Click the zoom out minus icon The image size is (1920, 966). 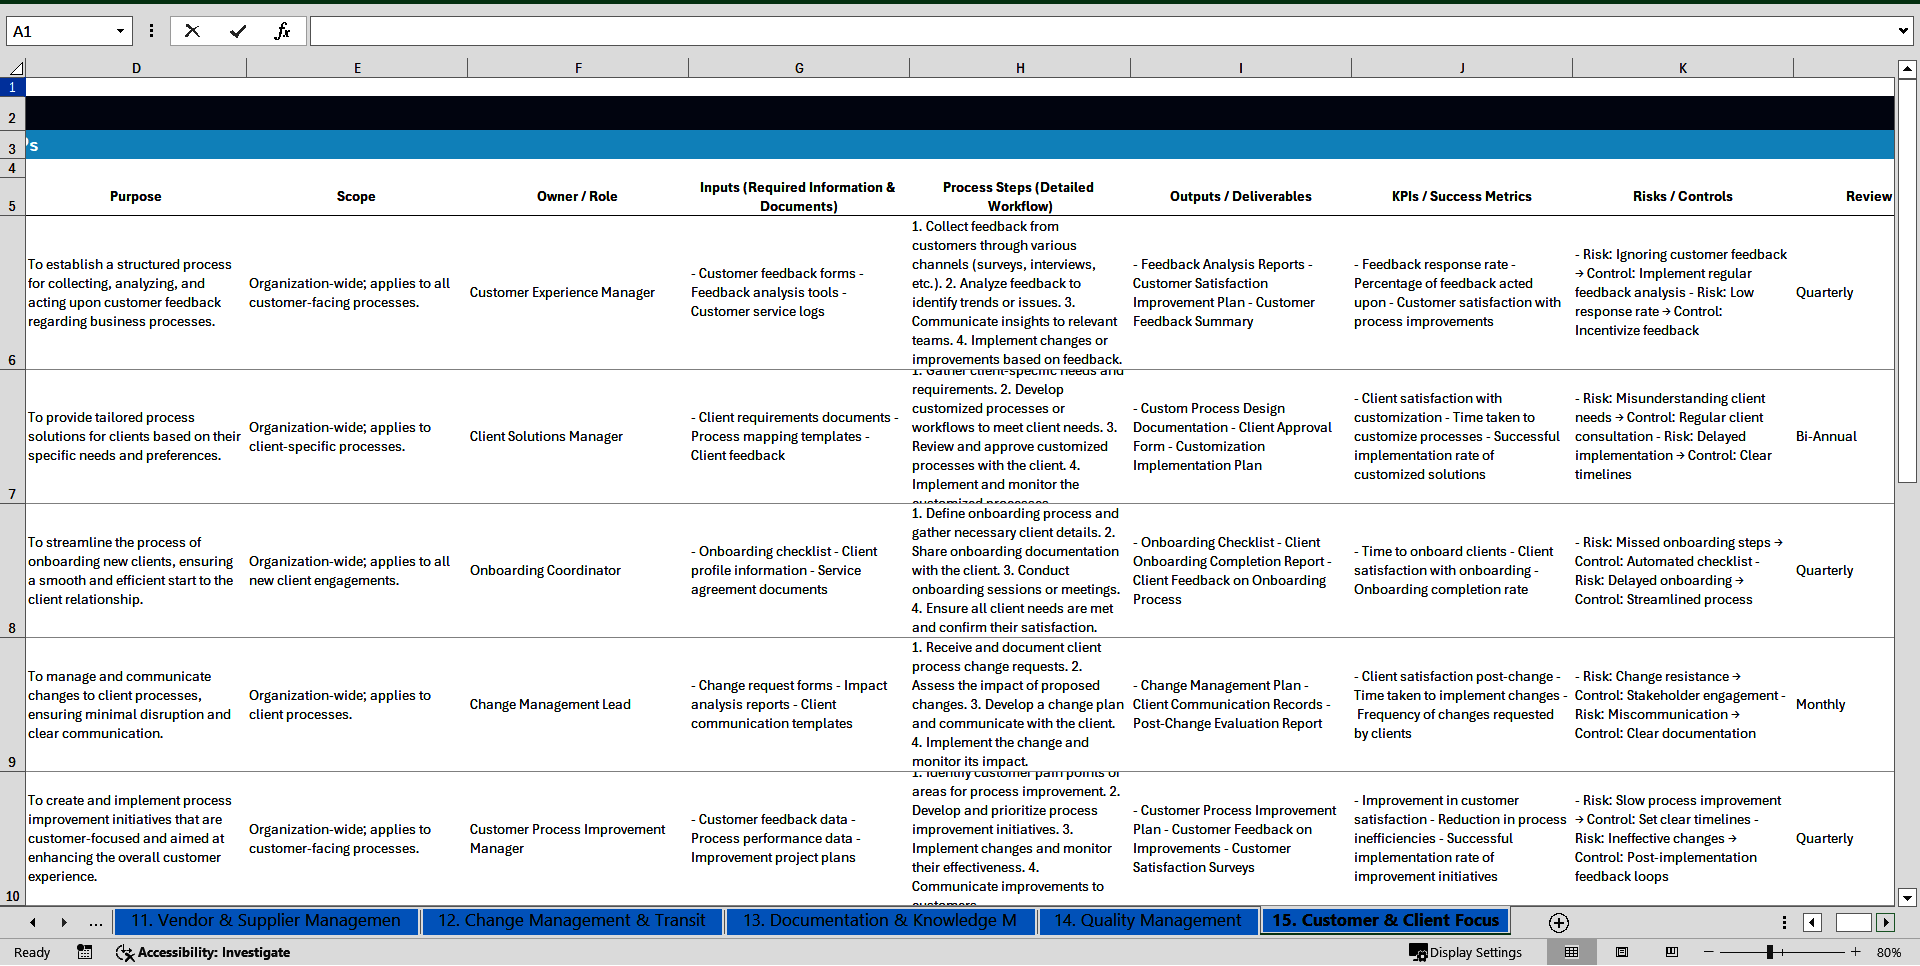click(1709, 952)
